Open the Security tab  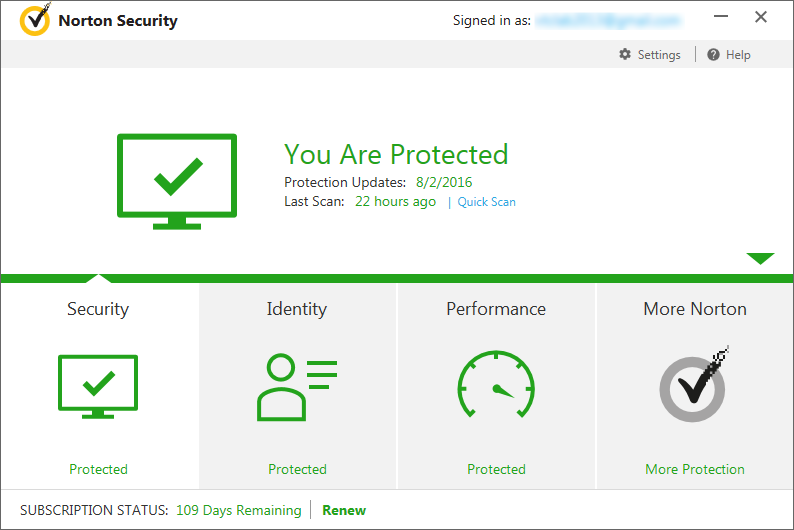coord(98,309)
